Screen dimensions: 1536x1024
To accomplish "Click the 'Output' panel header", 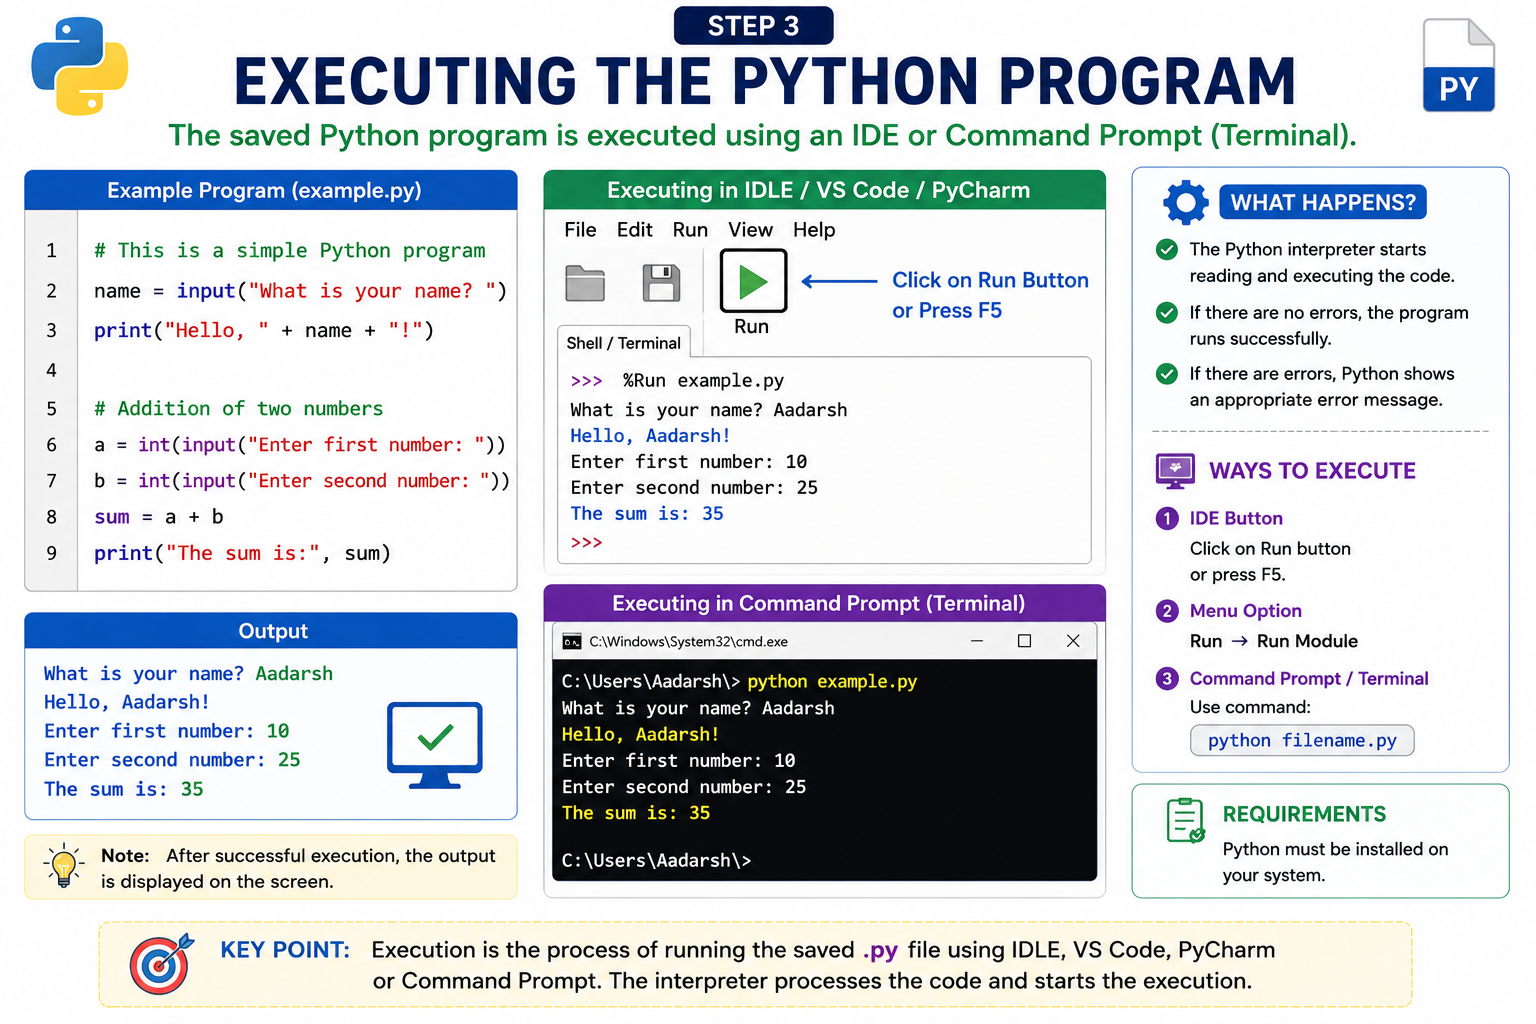I will 271,631.
